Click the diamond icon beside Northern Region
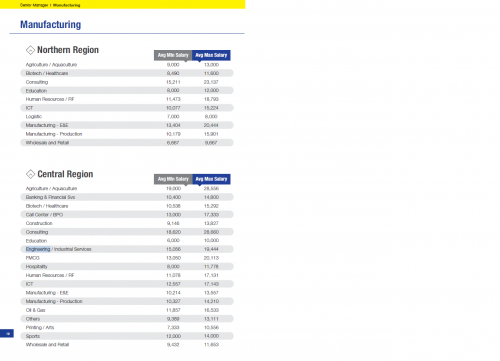Screen dimensions: 500x361 tap(30, 50)
